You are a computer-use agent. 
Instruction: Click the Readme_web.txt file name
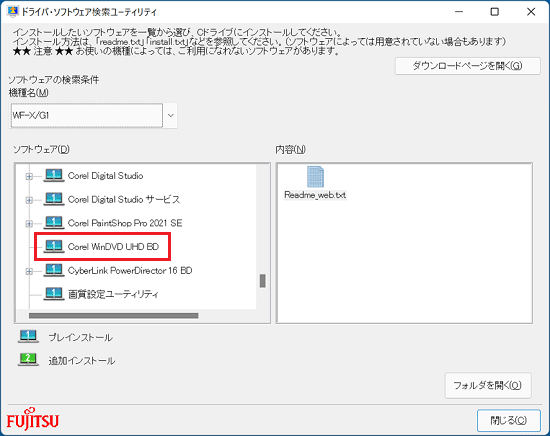coord(315,195)
